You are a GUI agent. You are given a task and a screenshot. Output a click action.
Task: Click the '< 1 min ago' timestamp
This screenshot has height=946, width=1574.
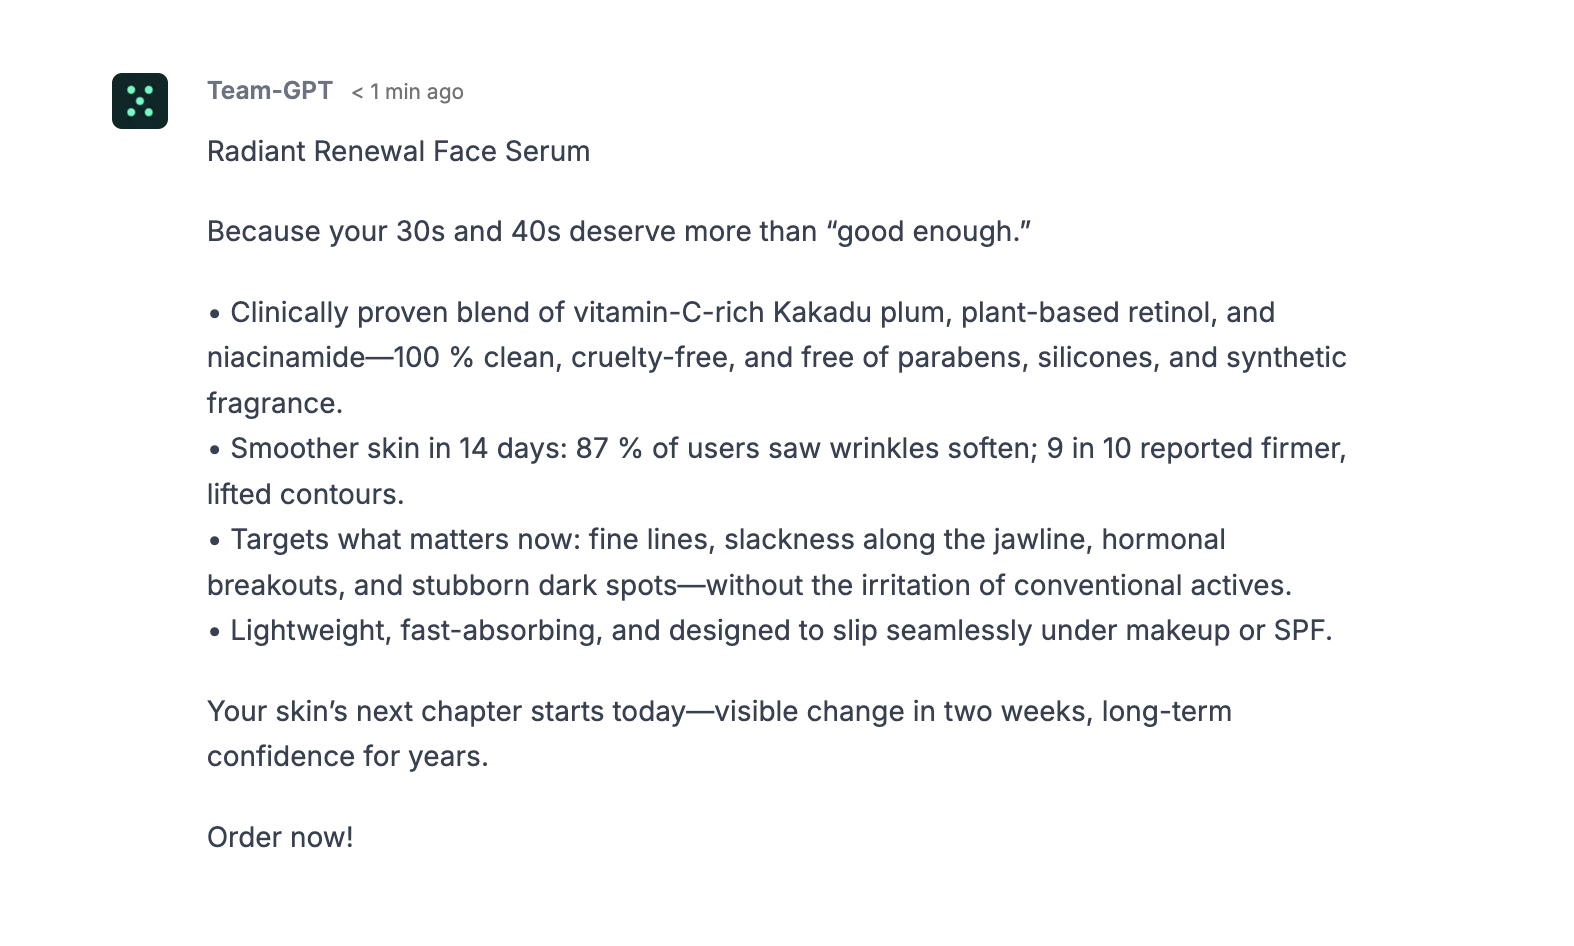click(x=407, y=92)
